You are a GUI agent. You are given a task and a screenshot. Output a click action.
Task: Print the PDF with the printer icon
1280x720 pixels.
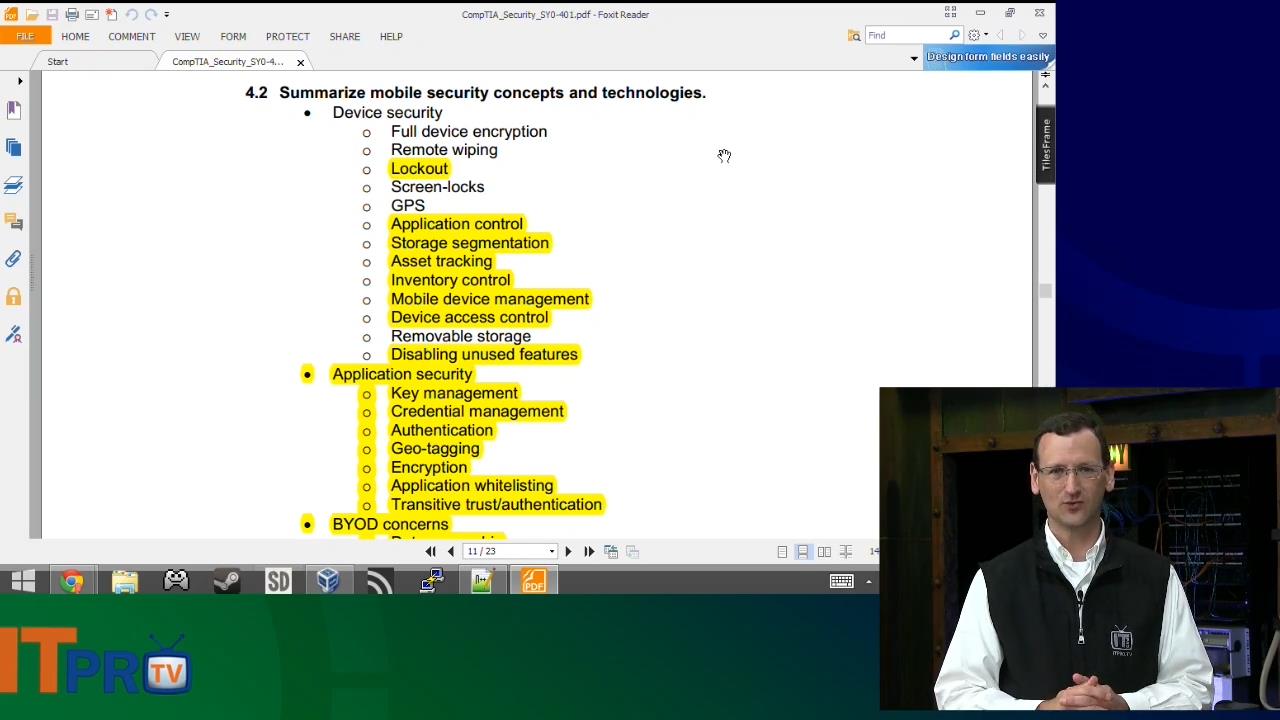(x=72, y=14)
